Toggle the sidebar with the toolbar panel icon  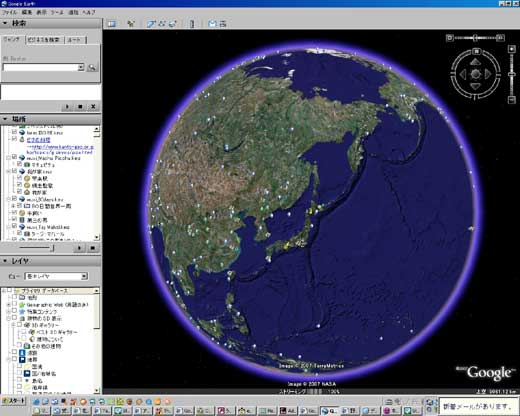(x=112, y=24)
